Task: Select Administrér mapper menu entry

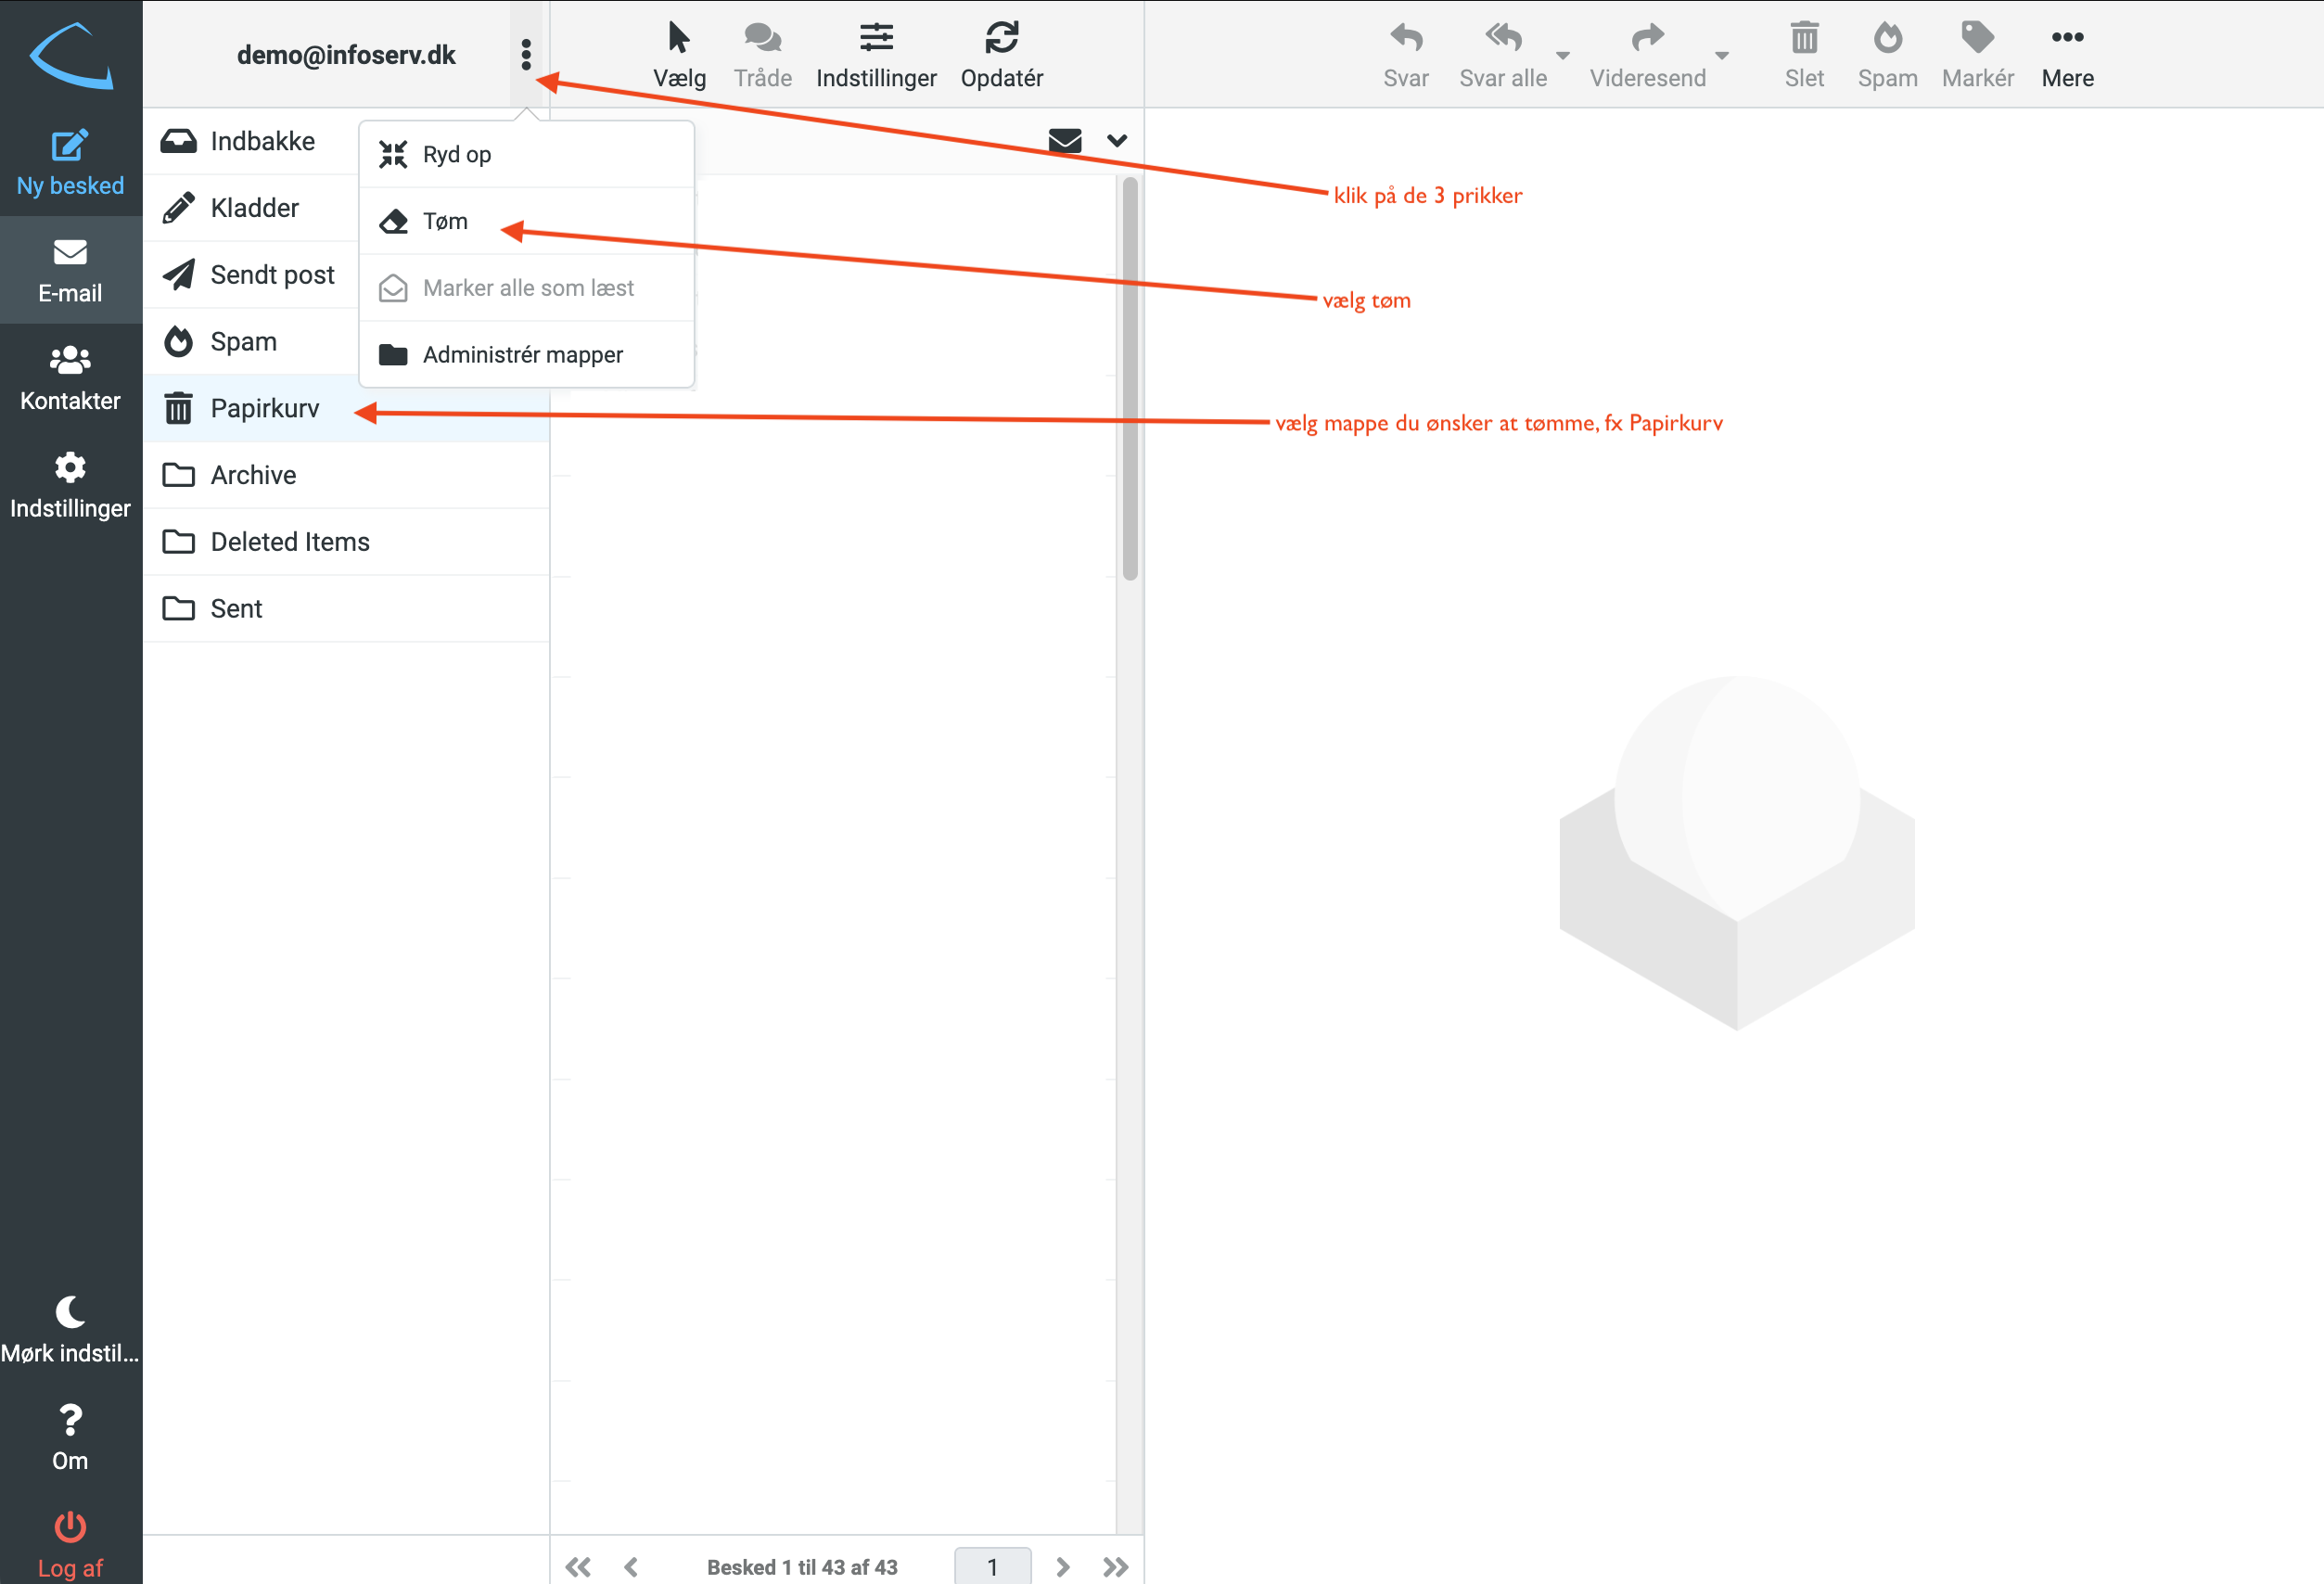Action: pyautogui.click(x=522, y=355)
